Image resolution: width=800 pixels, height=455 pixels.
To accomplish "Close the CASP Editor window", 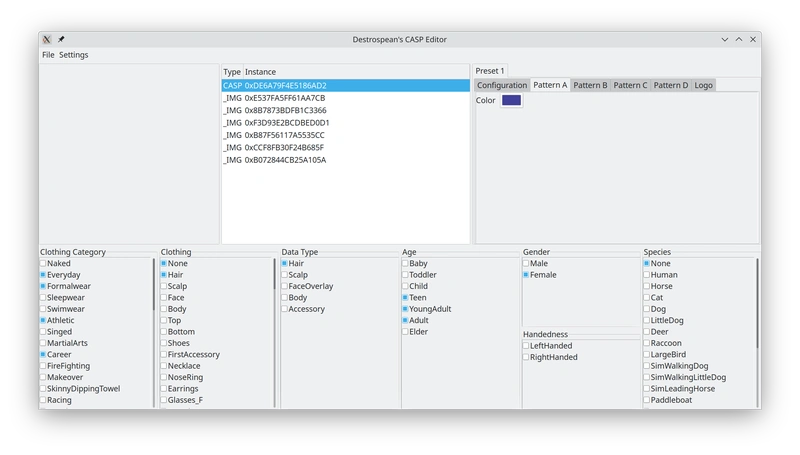I will tap(753, 39).
